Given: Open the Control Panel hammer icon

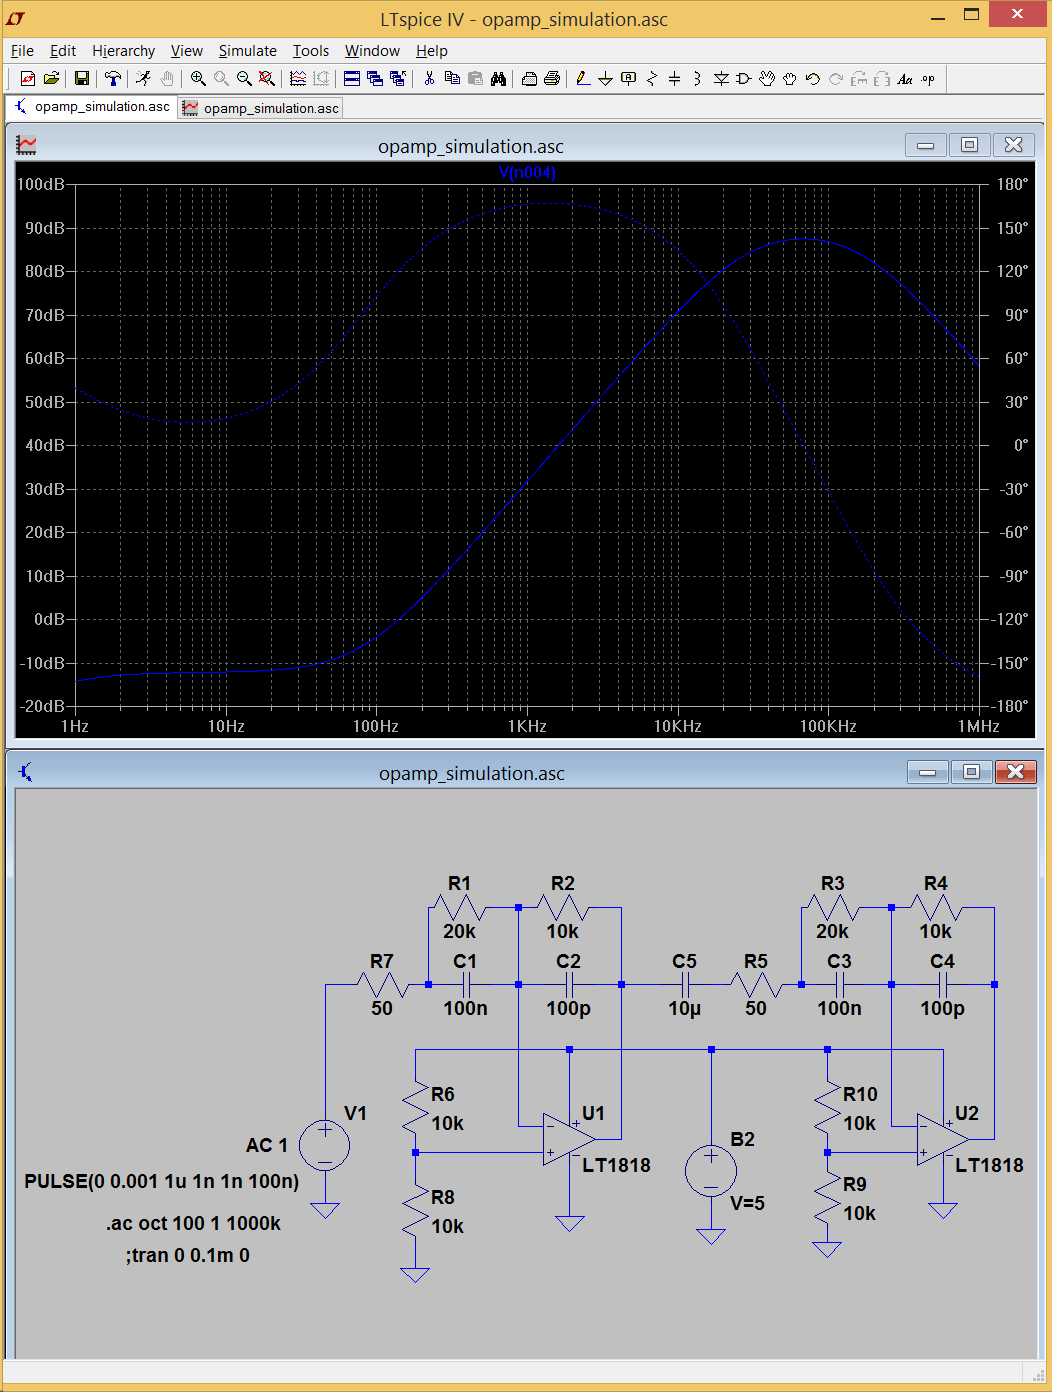Looking at the screenshot, I should pyautogui.click(x=113, y=79).
